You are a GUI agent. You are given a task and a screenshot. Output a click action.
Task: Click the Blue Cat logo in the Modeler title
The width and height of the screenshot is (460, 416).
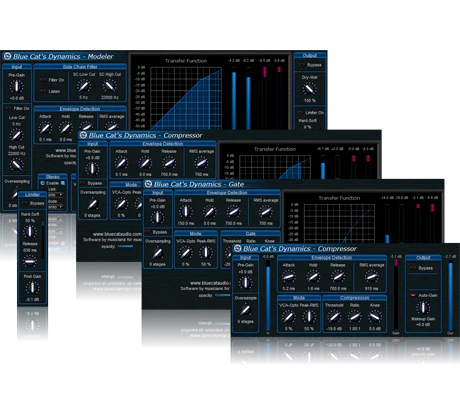click(7, 56)
